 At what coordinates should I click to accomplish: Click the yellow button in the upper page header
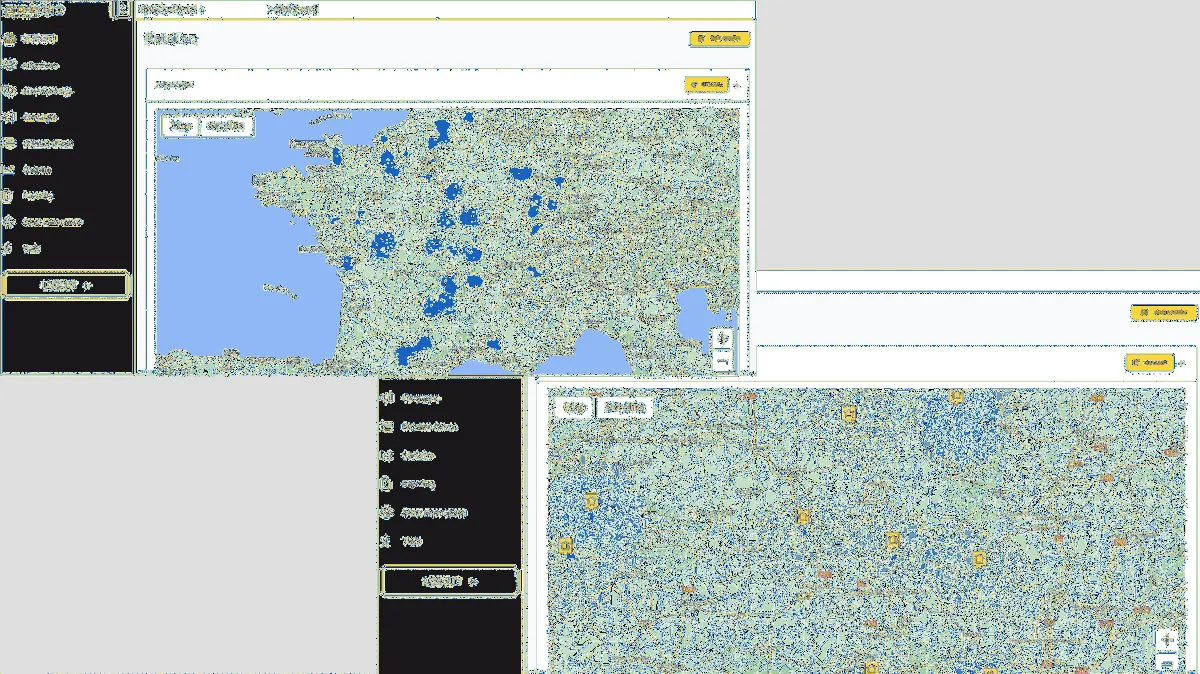(x=718, y=38)
